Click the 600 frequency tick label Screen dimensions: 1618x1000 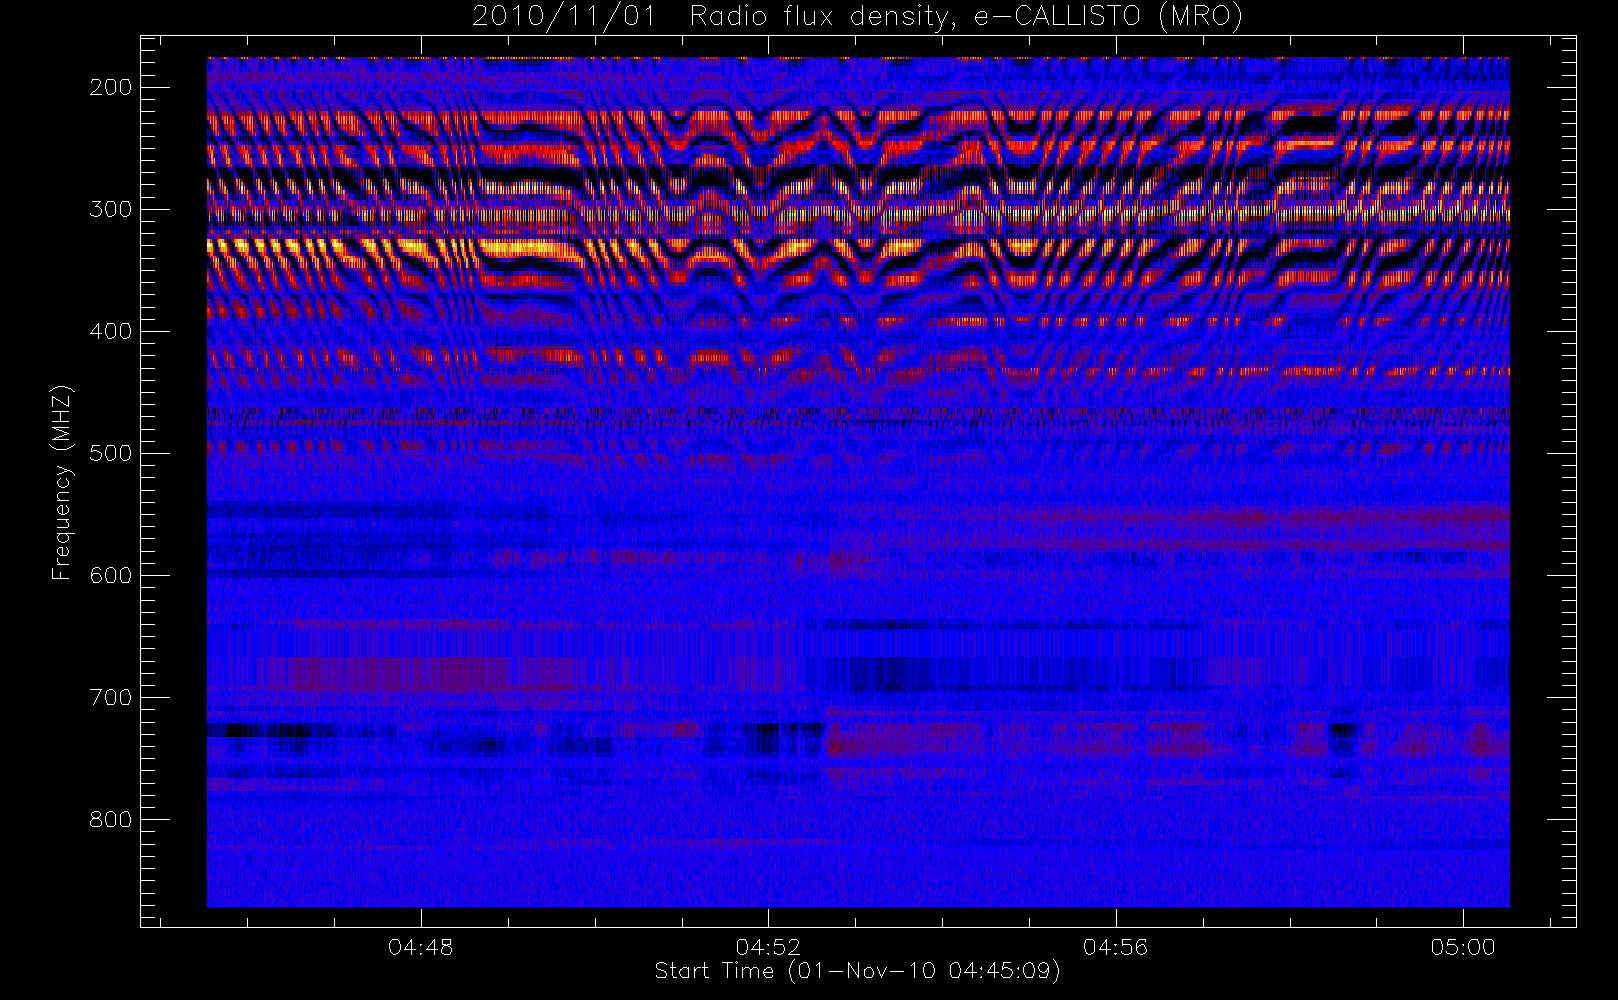point(111,575)
